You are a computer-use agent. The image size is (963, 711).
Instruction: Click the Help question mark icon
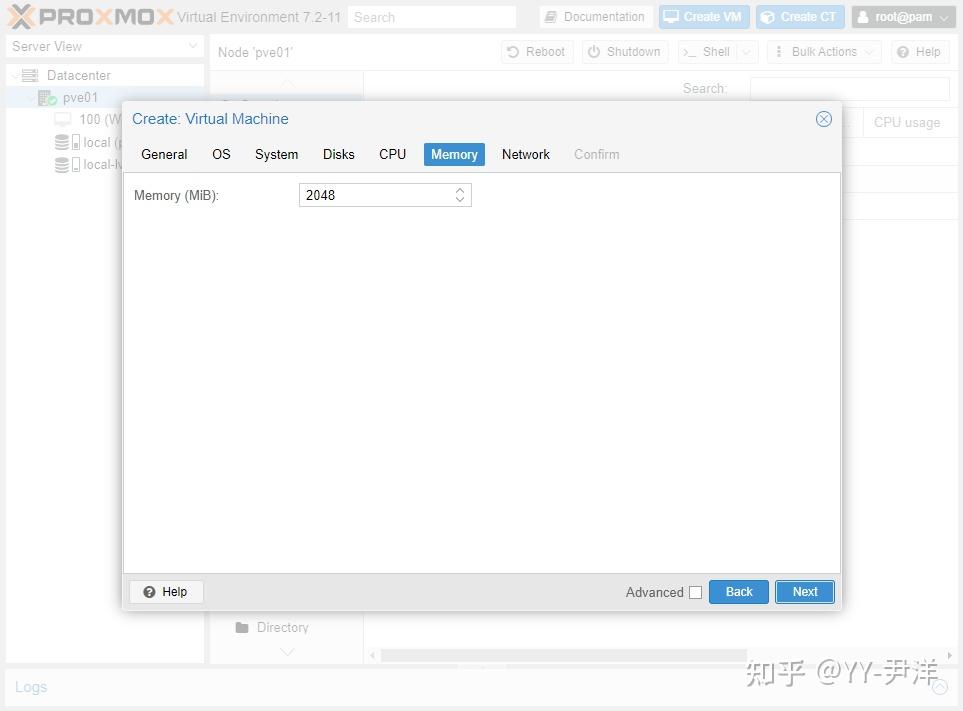902,52
